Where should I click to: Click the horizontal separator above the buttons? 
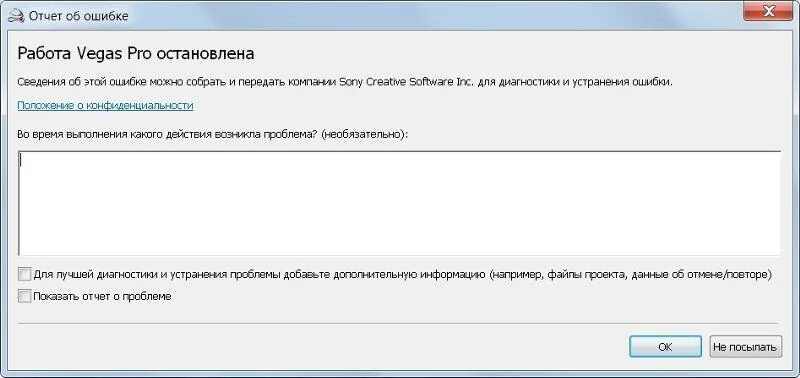(398, 323)
